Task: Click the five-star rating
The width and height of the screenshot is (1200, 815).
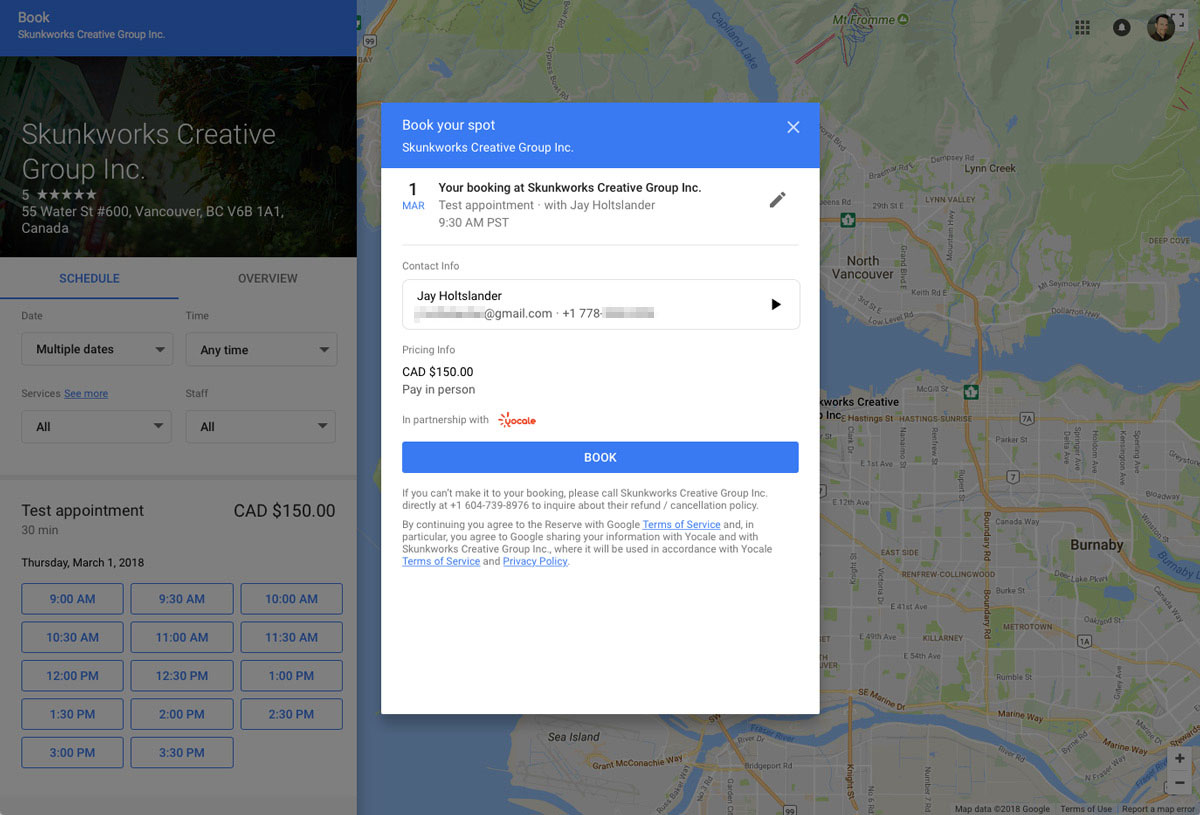Action: point(67,194)
